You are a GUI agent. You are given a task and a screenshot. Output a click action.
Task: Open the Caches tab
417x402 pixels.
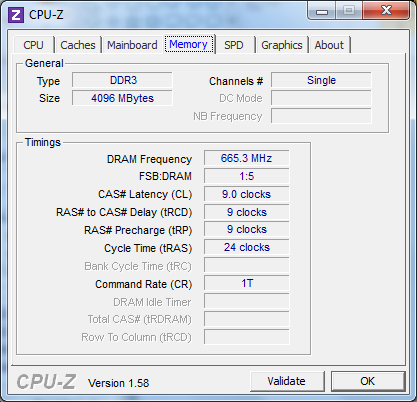click(x=78, y=45)
